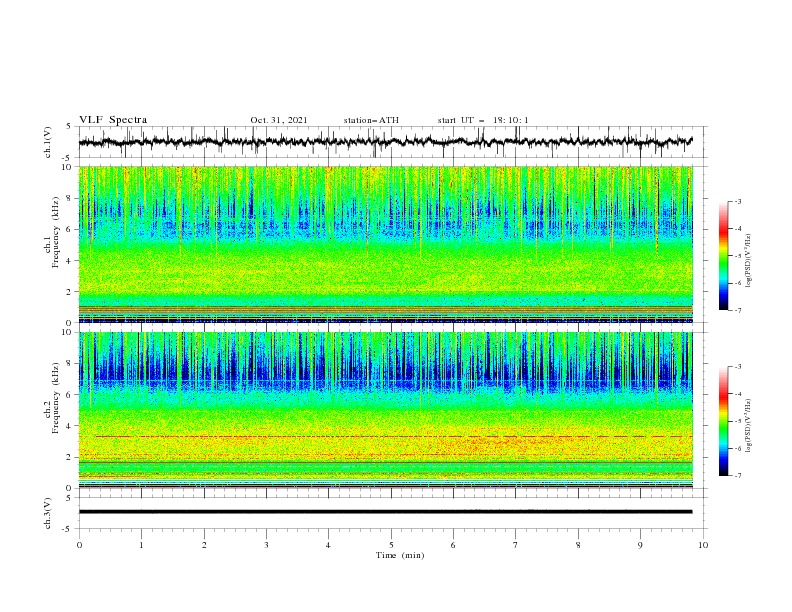This screenshot has height=612, width=792.
Task: Click the "6" tick on the time axis
Action: (x=453, y=545)
